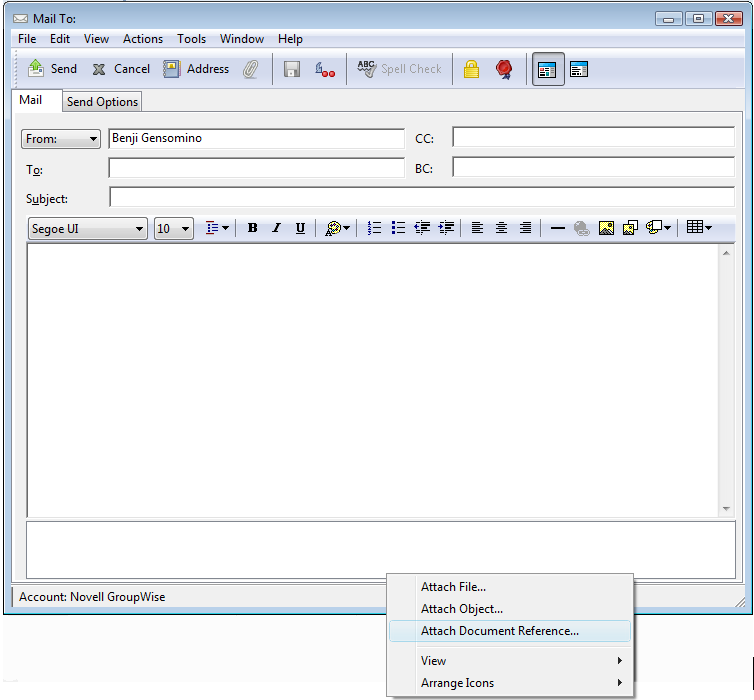Open the From: dropdown

coord(61,139)
